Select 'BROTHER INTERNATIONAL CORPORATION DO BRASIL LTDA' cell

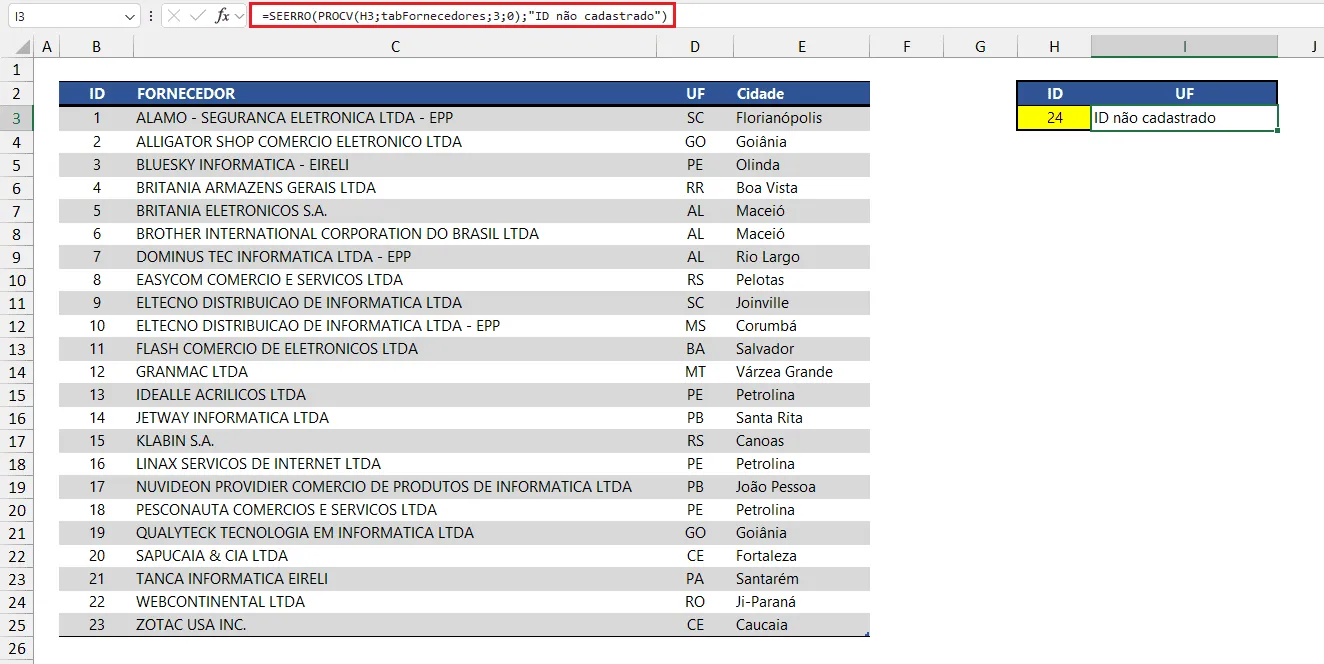(396, 233)
